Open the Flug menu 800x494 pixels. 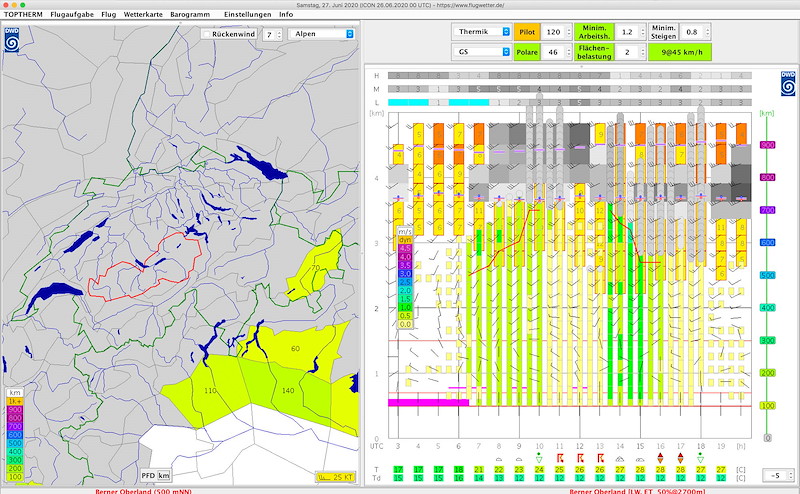(x=109, y=14)
